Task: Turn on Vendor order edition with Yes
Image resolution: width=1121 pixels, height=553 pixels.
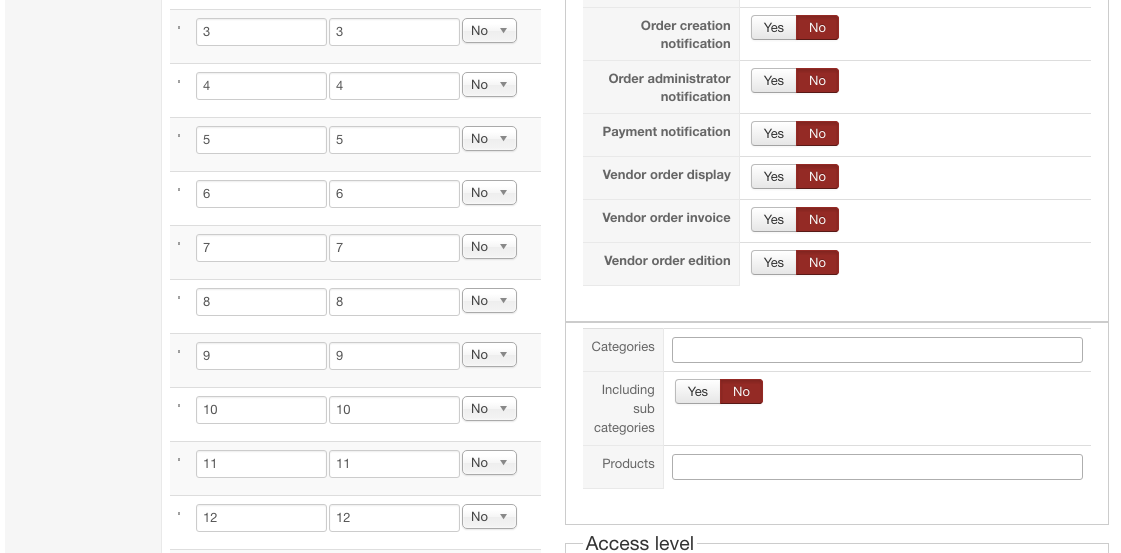Action: pos(773,263)
